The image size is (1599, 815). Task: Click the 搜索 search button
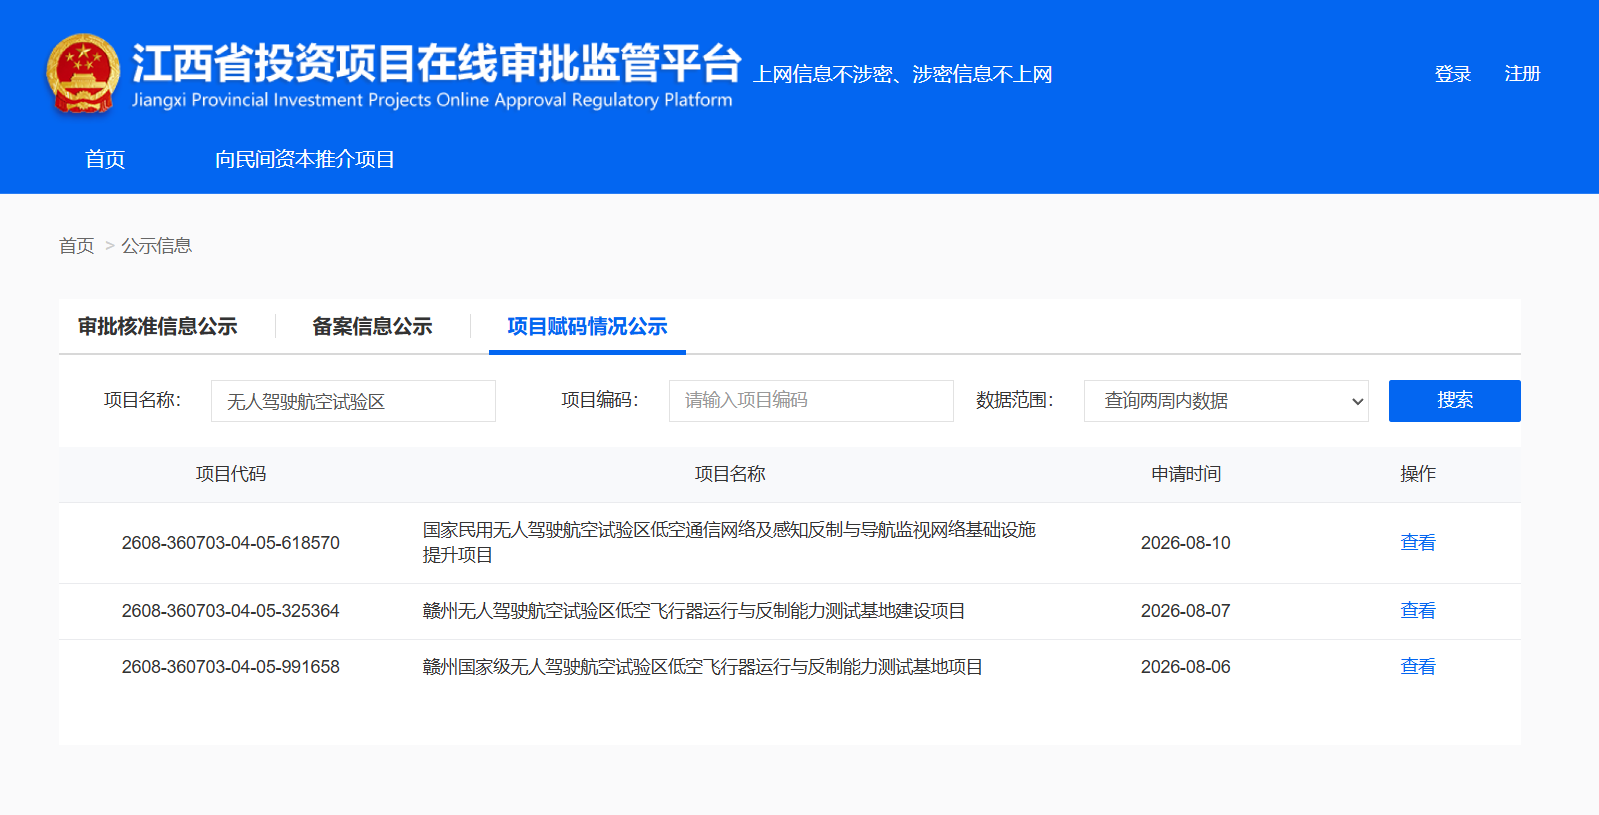coord(1455,401)
